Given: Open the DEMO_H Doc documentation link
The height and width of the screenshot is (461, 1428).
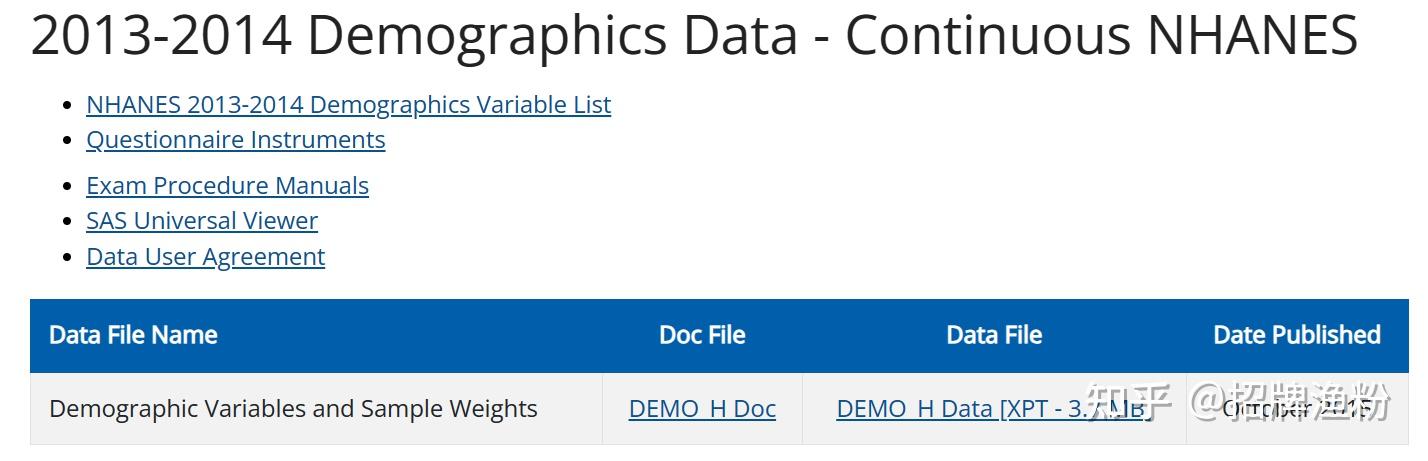Looking at the screenshot, I should click(702, 409).
